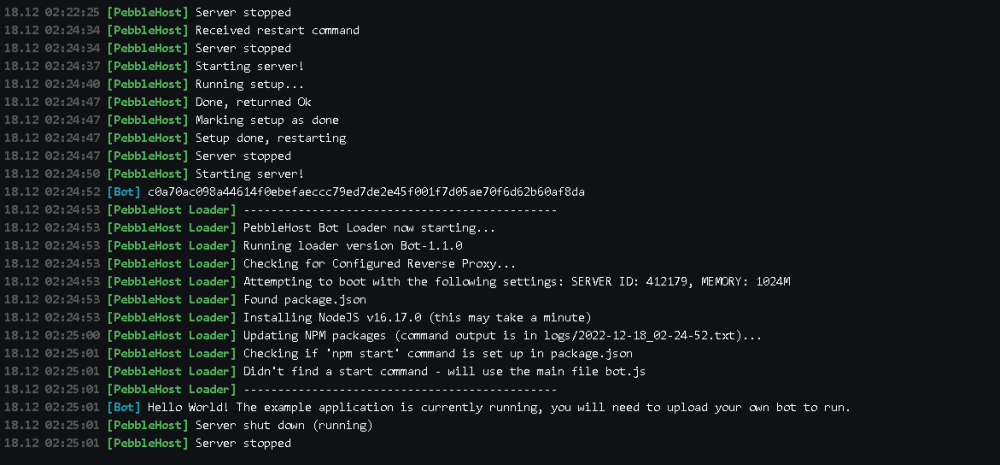Click the "Received restart command" log line

point(277,30)
